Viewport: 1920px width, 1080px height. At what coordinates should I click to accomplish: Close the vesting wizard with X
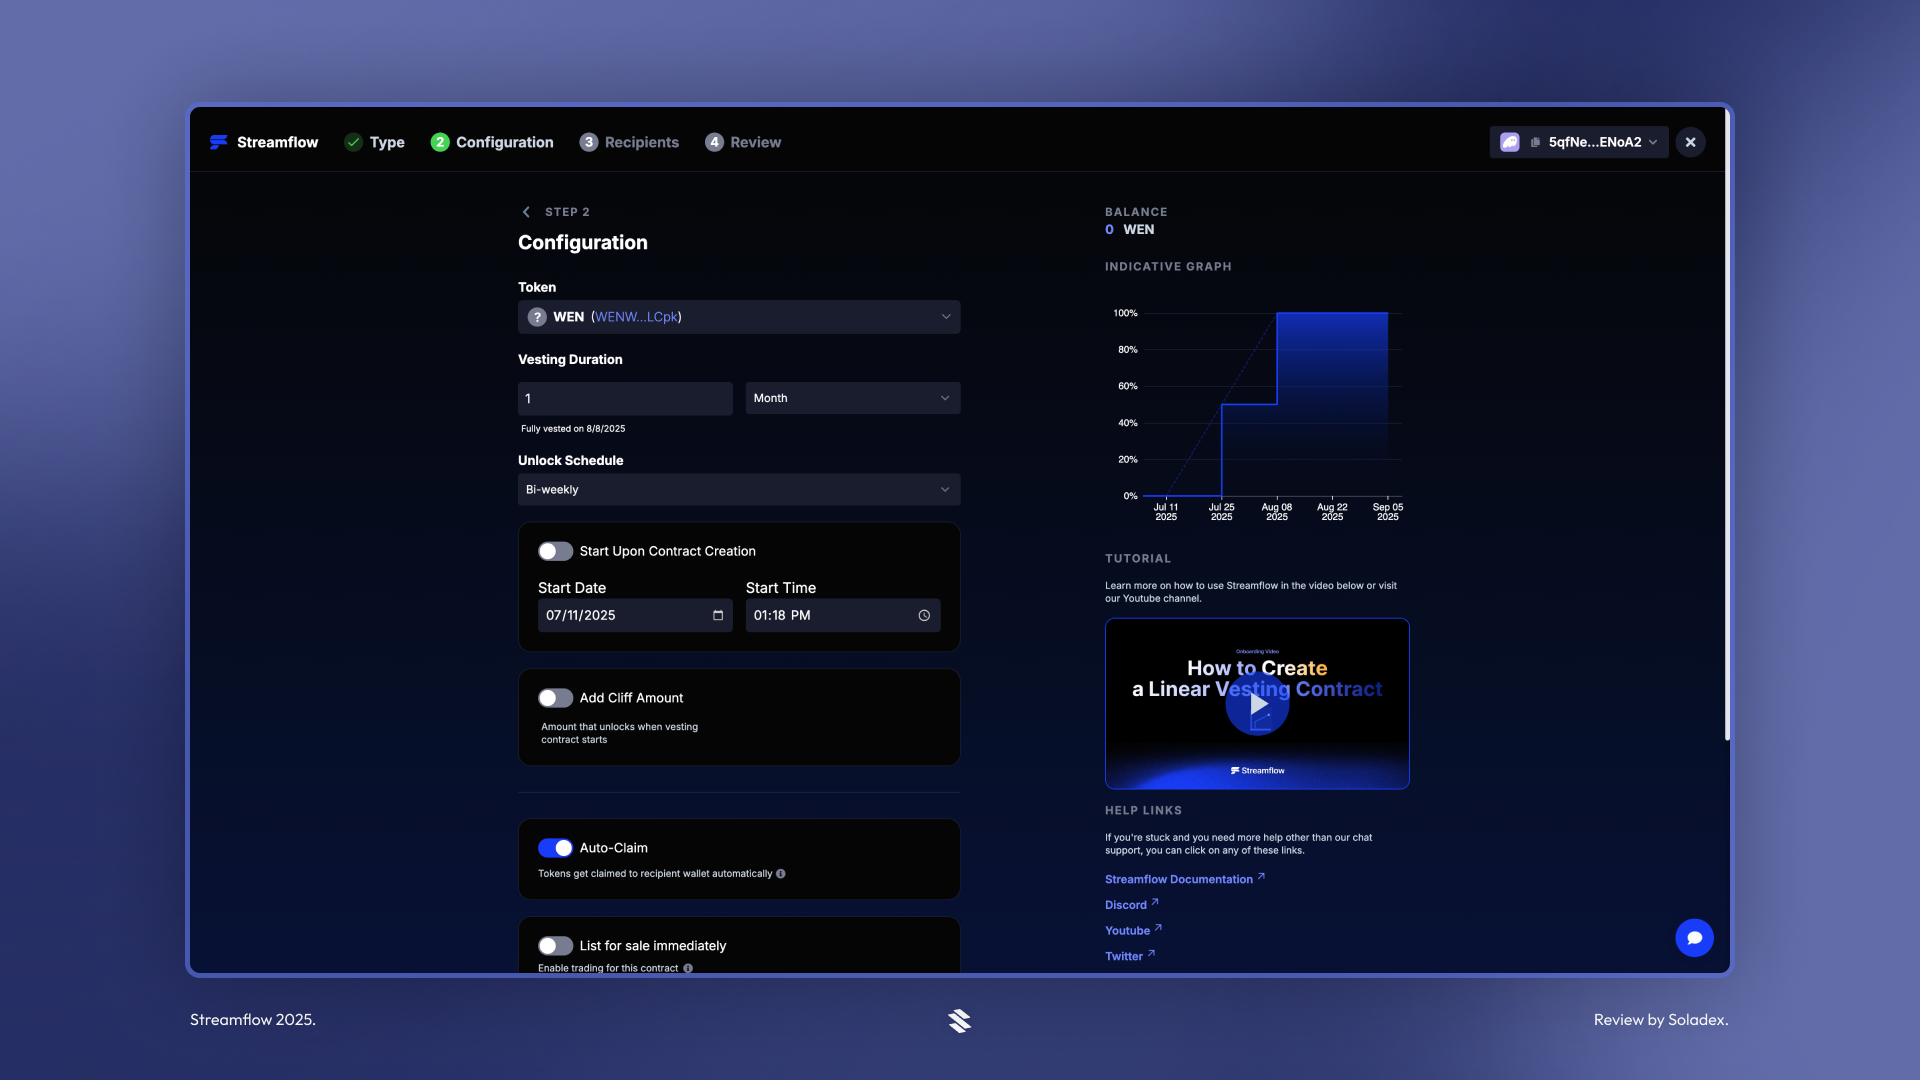click(x=1690, y=142)
